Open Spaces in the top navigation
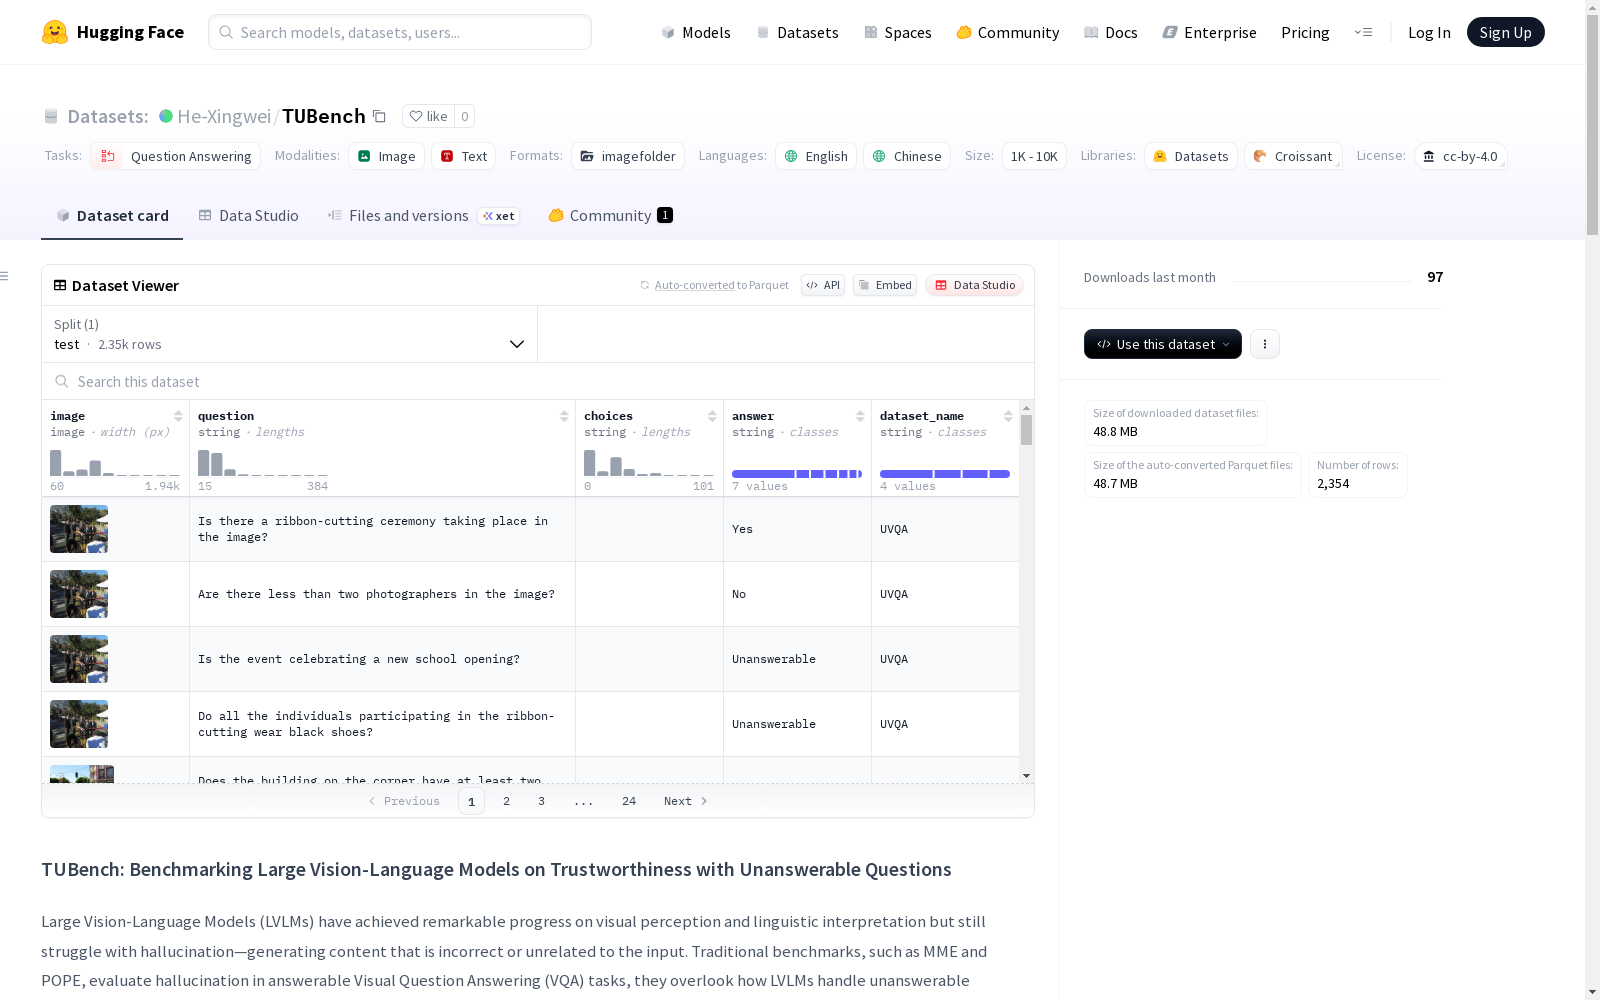Screen dimensions: 1600x1000 (897, 32)
